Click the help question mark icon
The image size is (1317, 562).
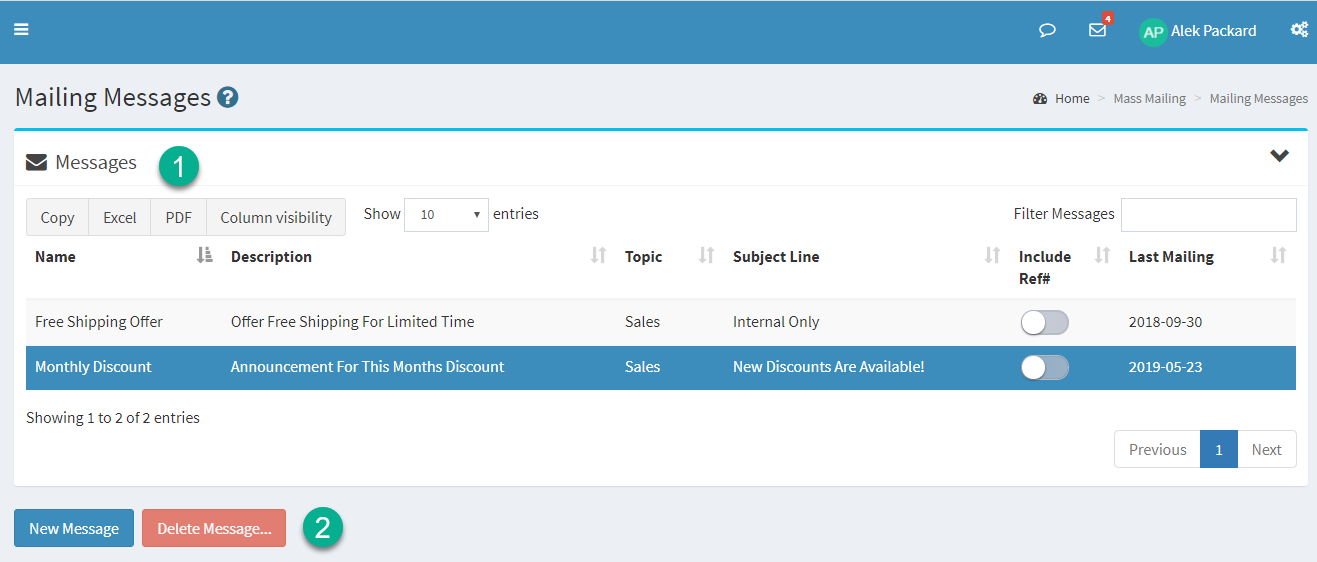[x=228, y=97]
